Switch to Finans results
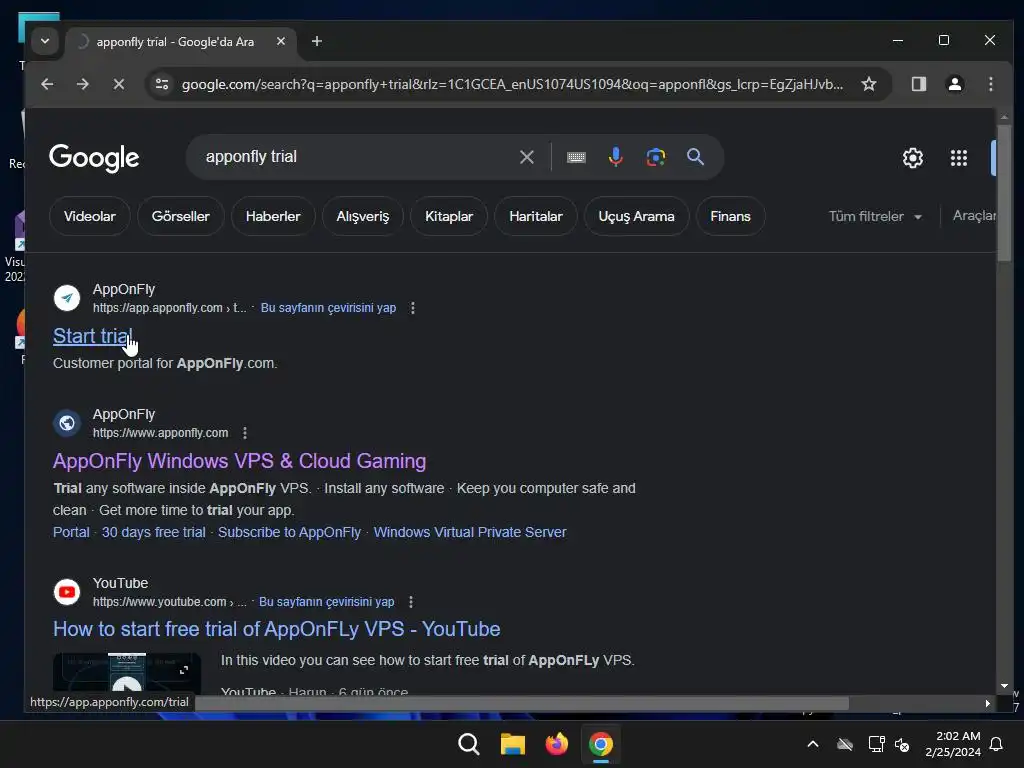The image size is (1024, 768). [x=730, y=216]
